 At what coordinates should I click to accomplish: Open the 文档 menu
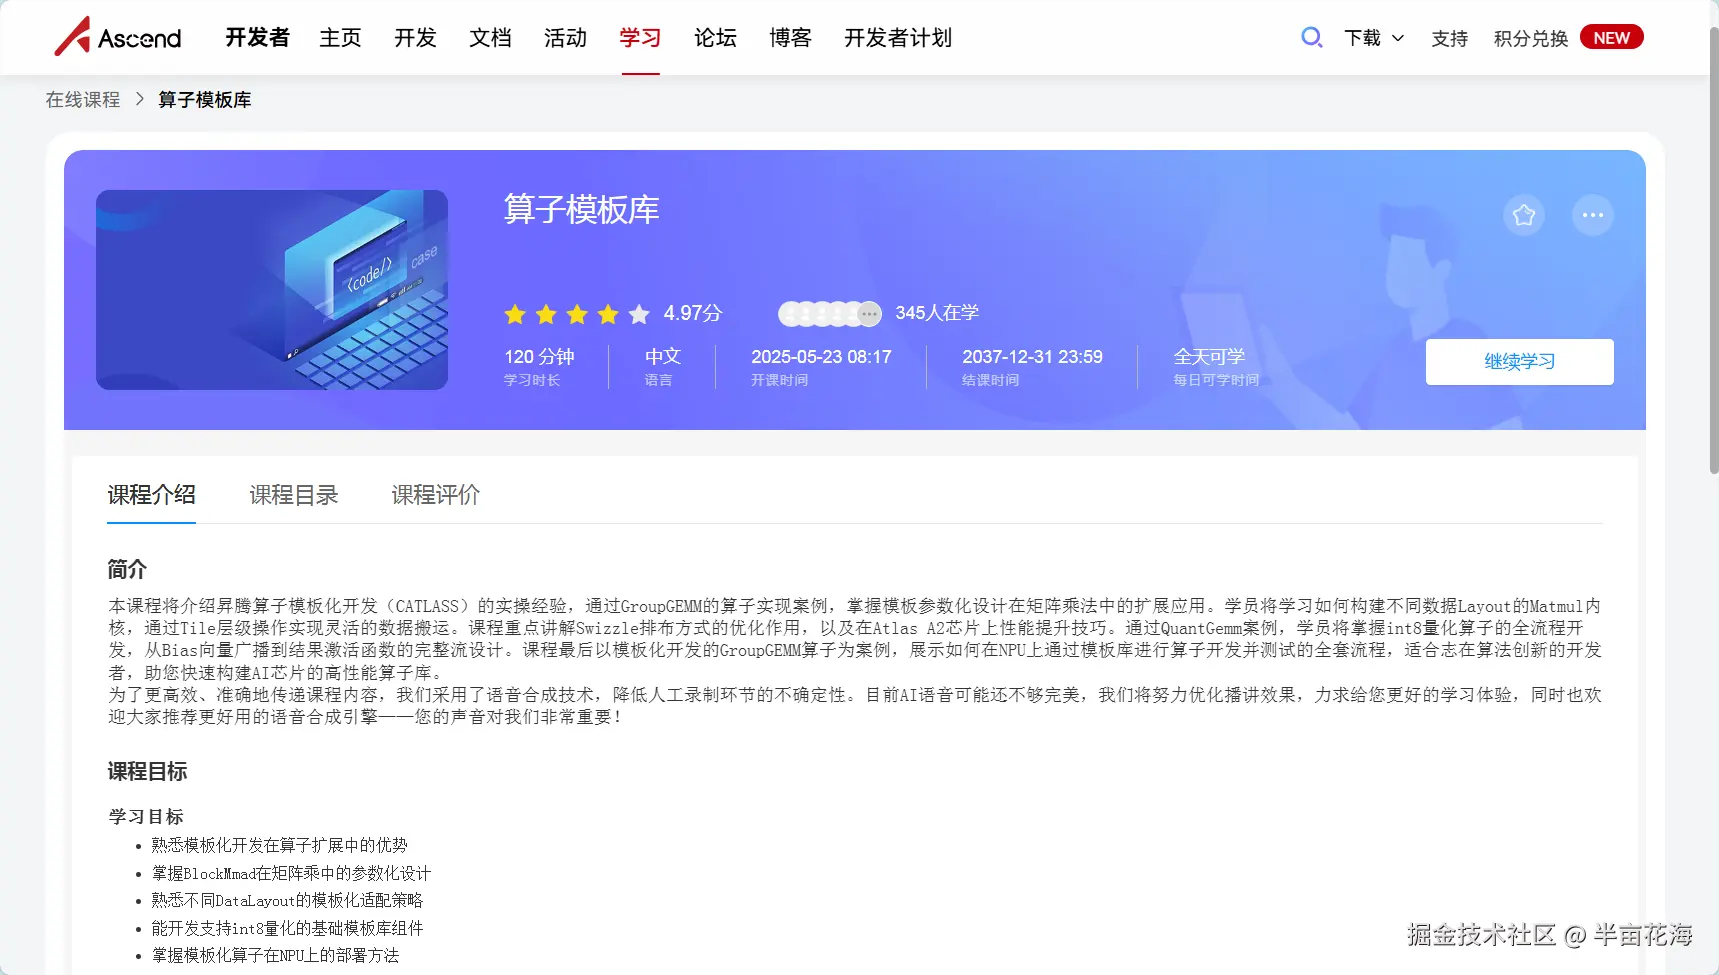490,38
